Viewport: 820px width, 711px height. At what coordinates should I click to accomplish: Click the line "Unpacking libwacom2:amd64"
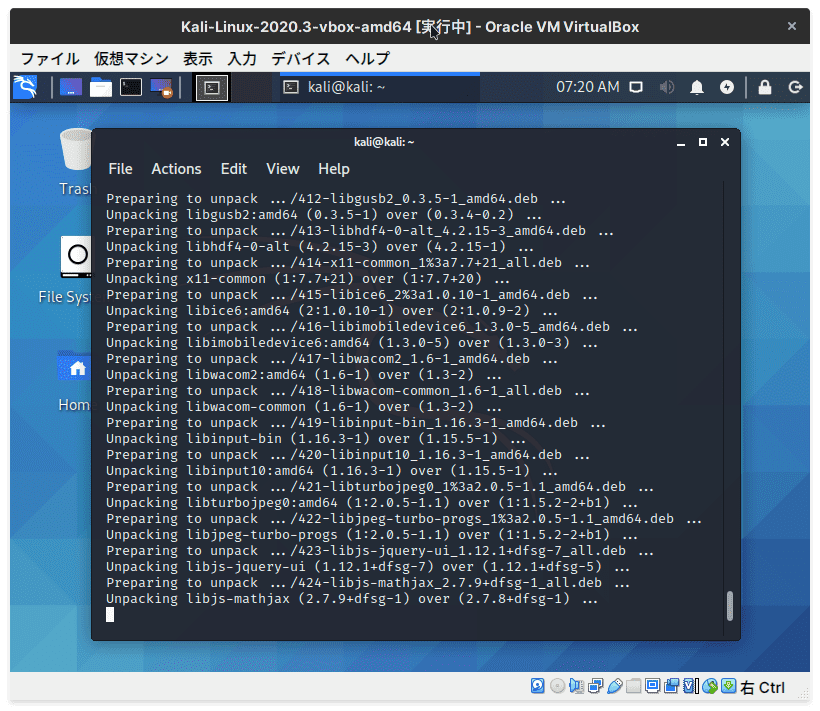click(x=304, y=375)
